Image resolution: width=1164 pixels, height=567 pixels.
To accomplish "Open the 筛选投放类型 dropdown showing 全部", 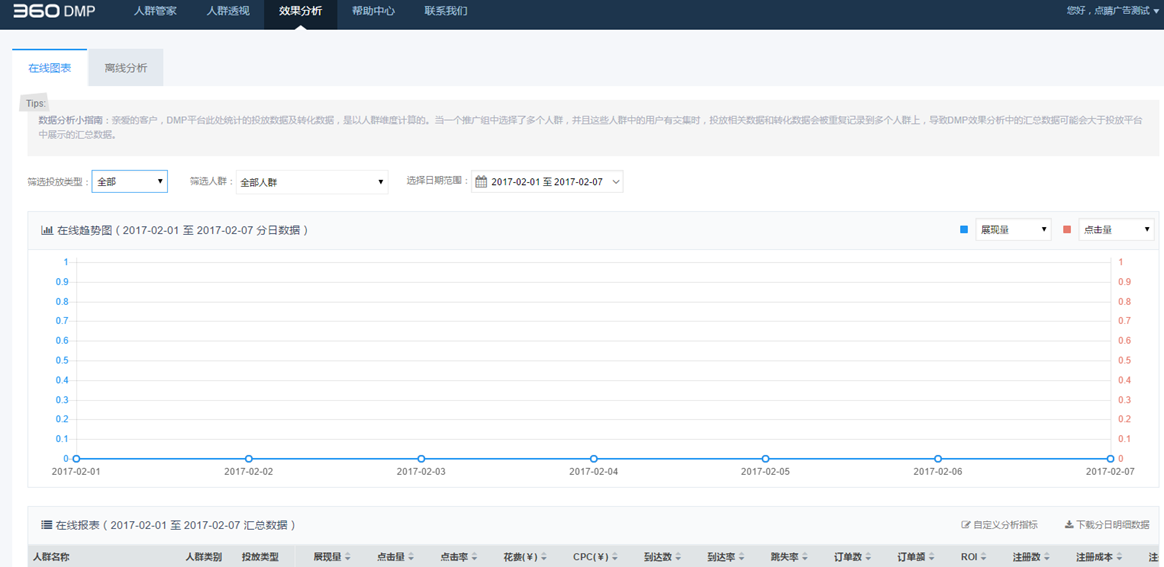I will pos(130,182).
